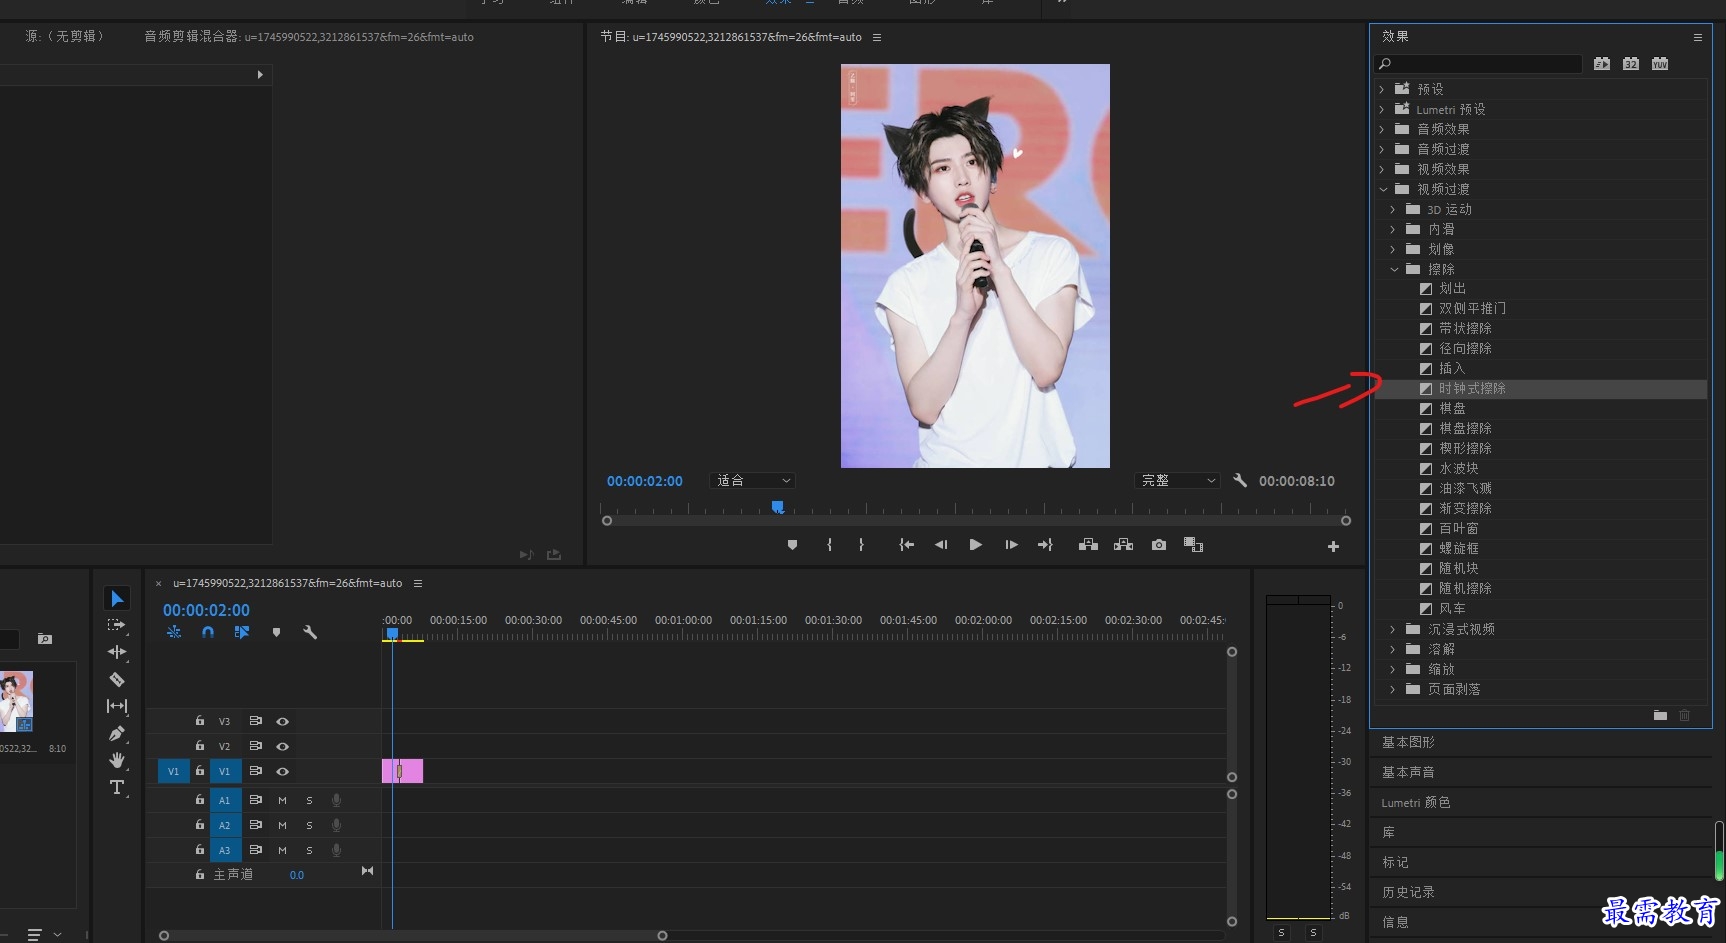
Task: Open the 历史记录 panel
Action: pos(1408,892)
